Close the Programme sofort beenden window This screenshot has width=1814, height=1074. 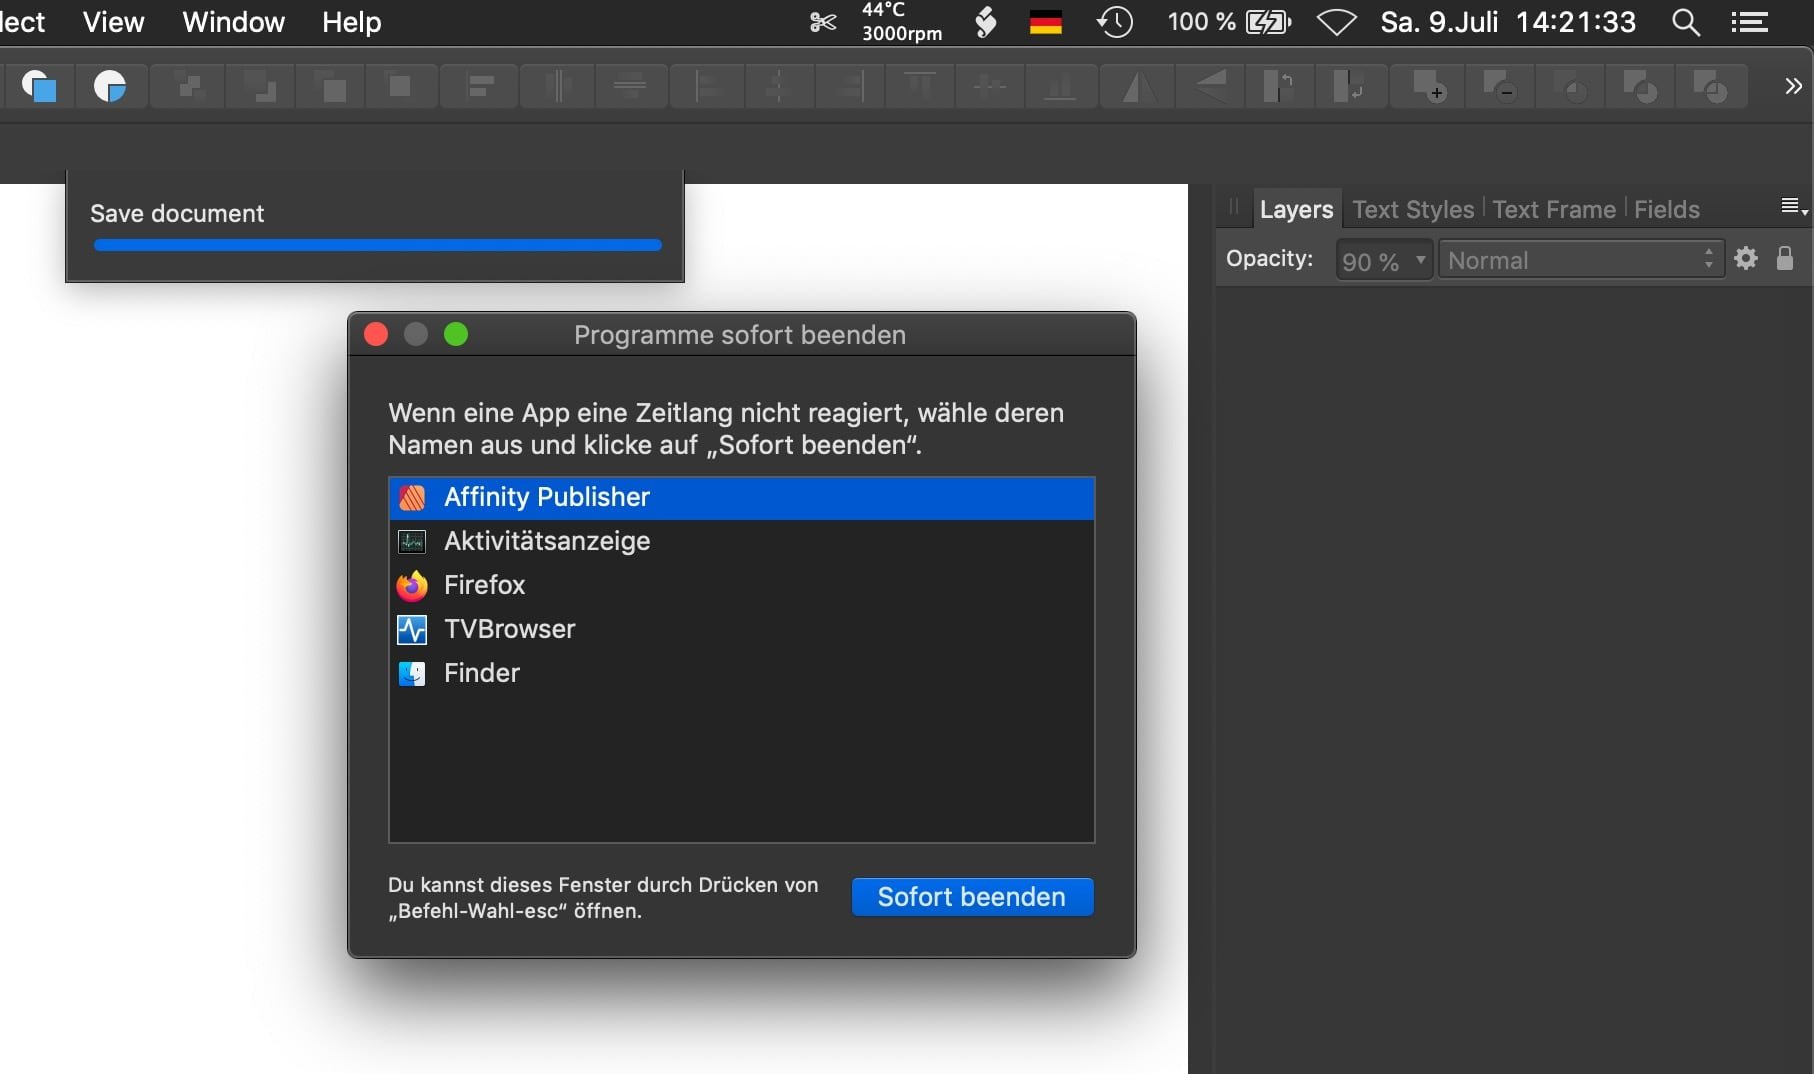pos(376,334)
